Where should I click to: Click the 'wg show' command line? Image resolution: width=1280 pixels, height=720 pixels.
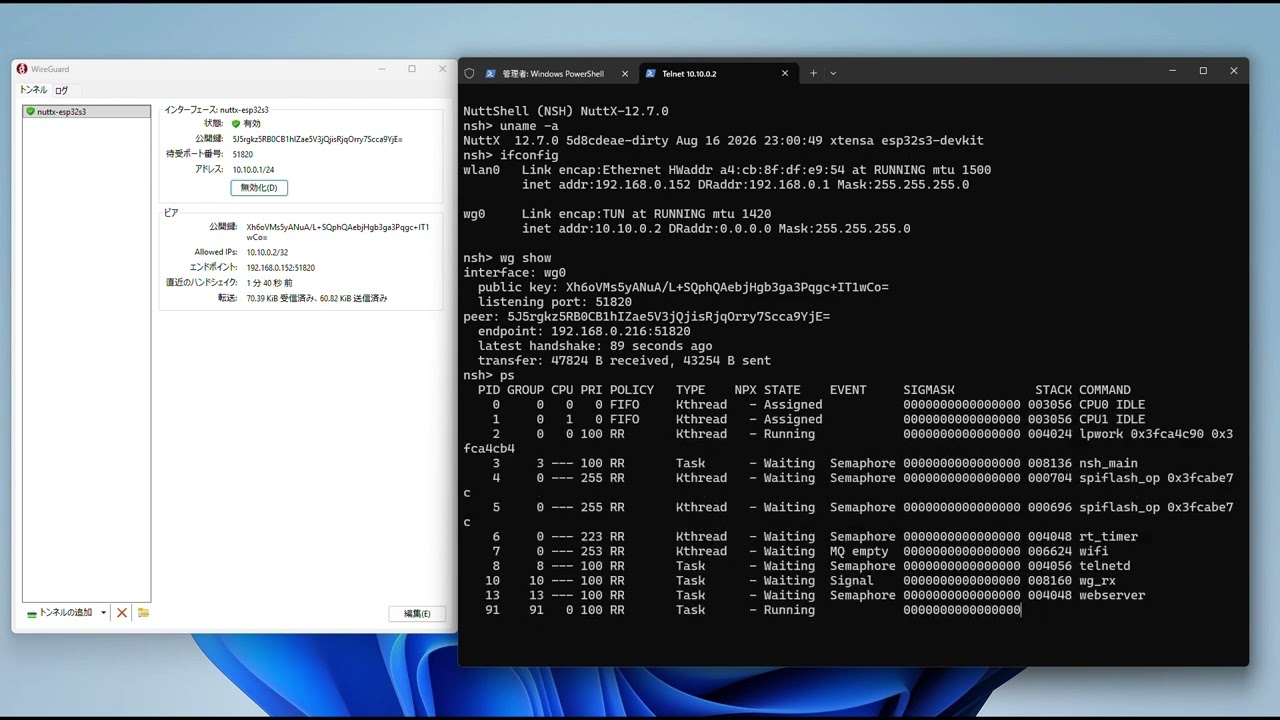click(507, 258)
